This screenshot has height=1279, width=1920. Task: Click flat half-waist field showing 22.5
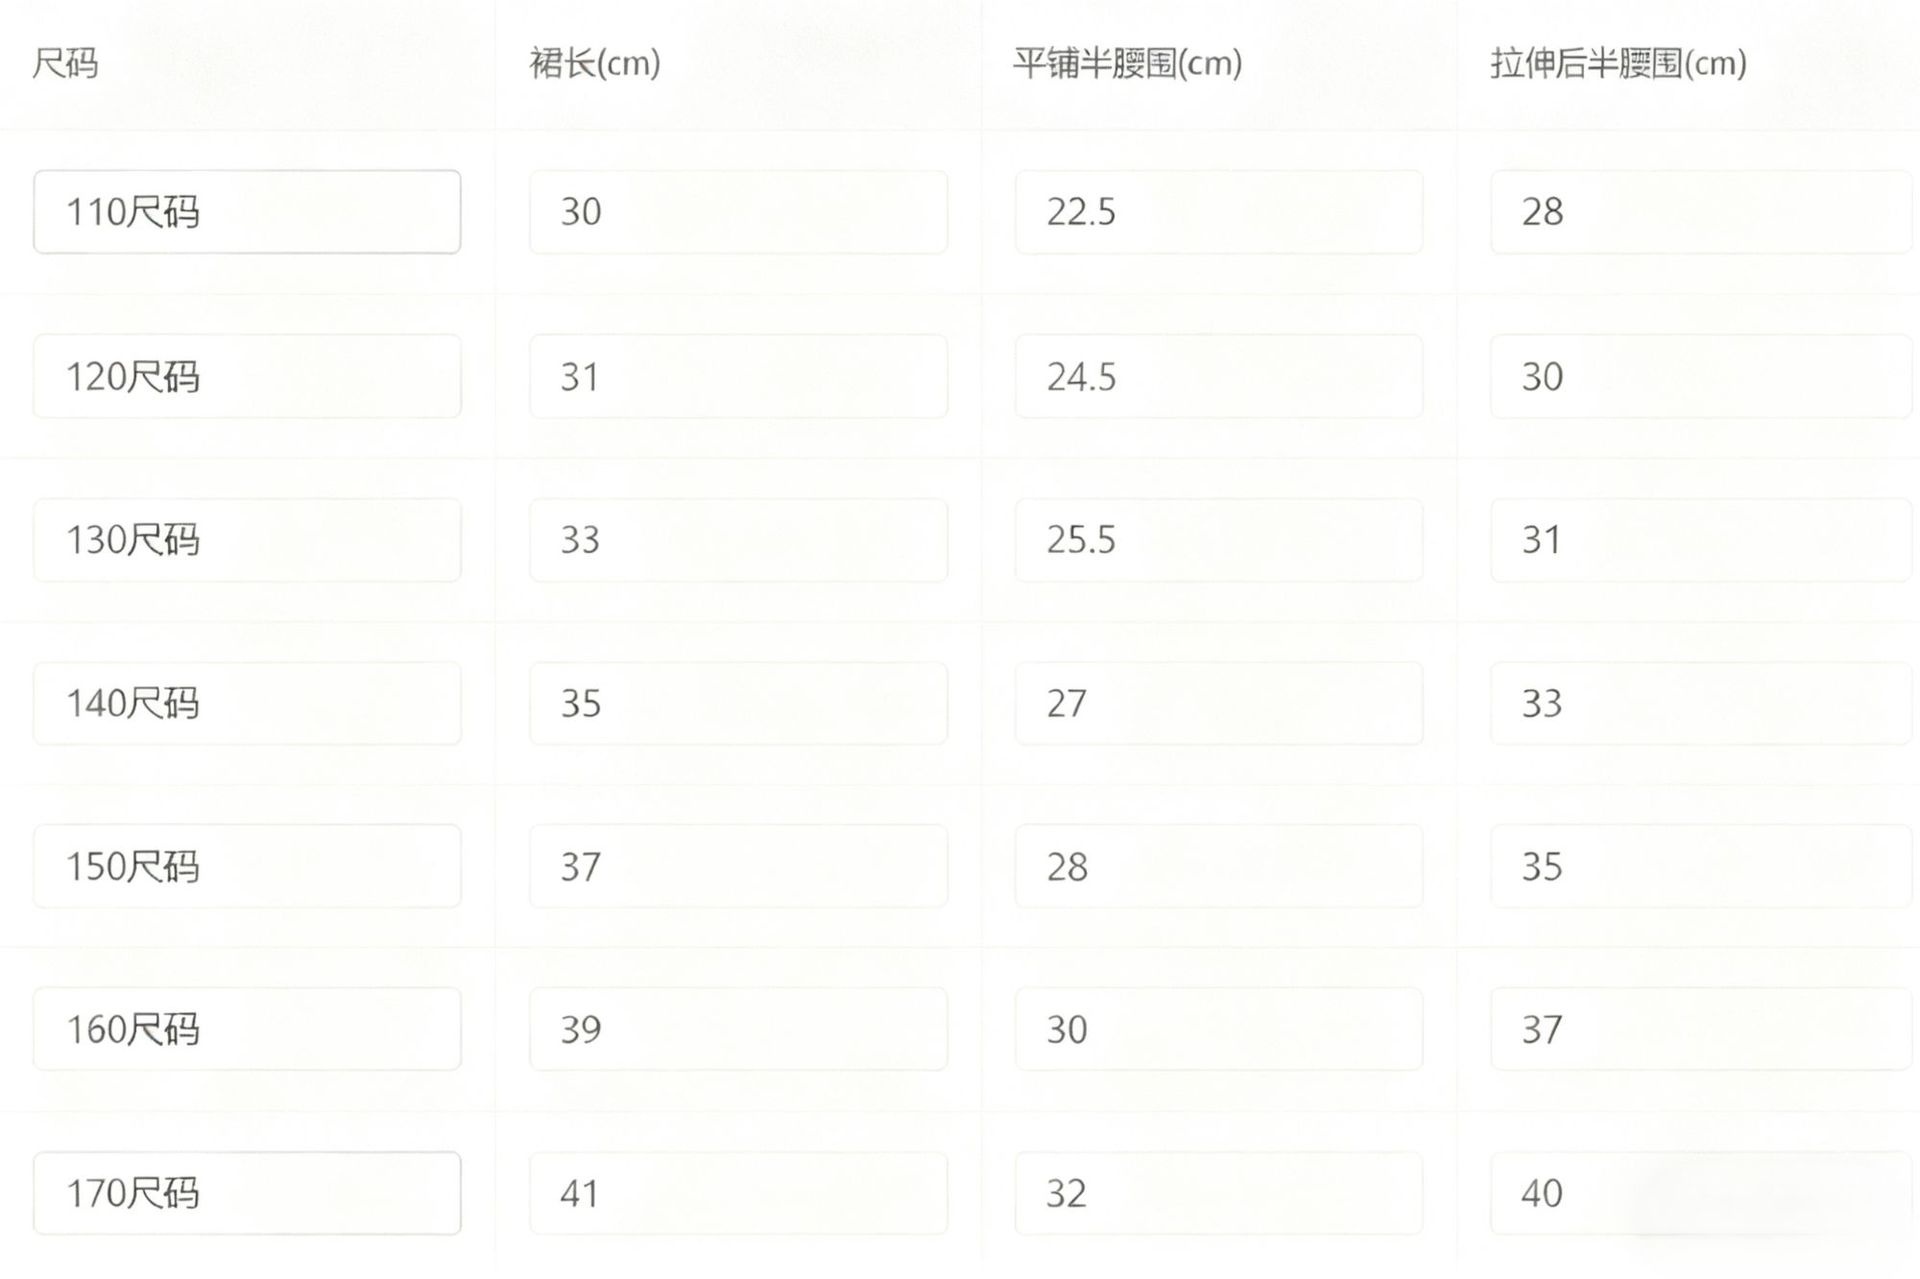(x=1218, y=212)
